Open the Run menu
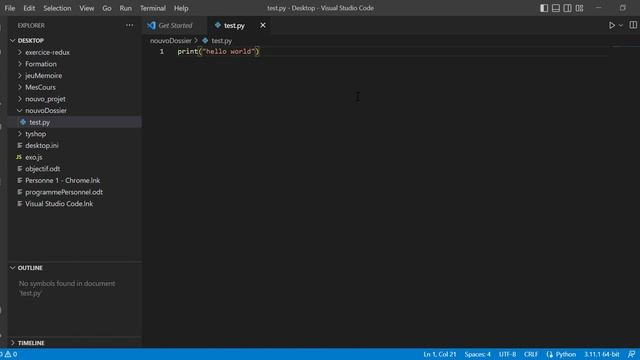The height and width of the screenshot is (360, 640). point(126,8)
